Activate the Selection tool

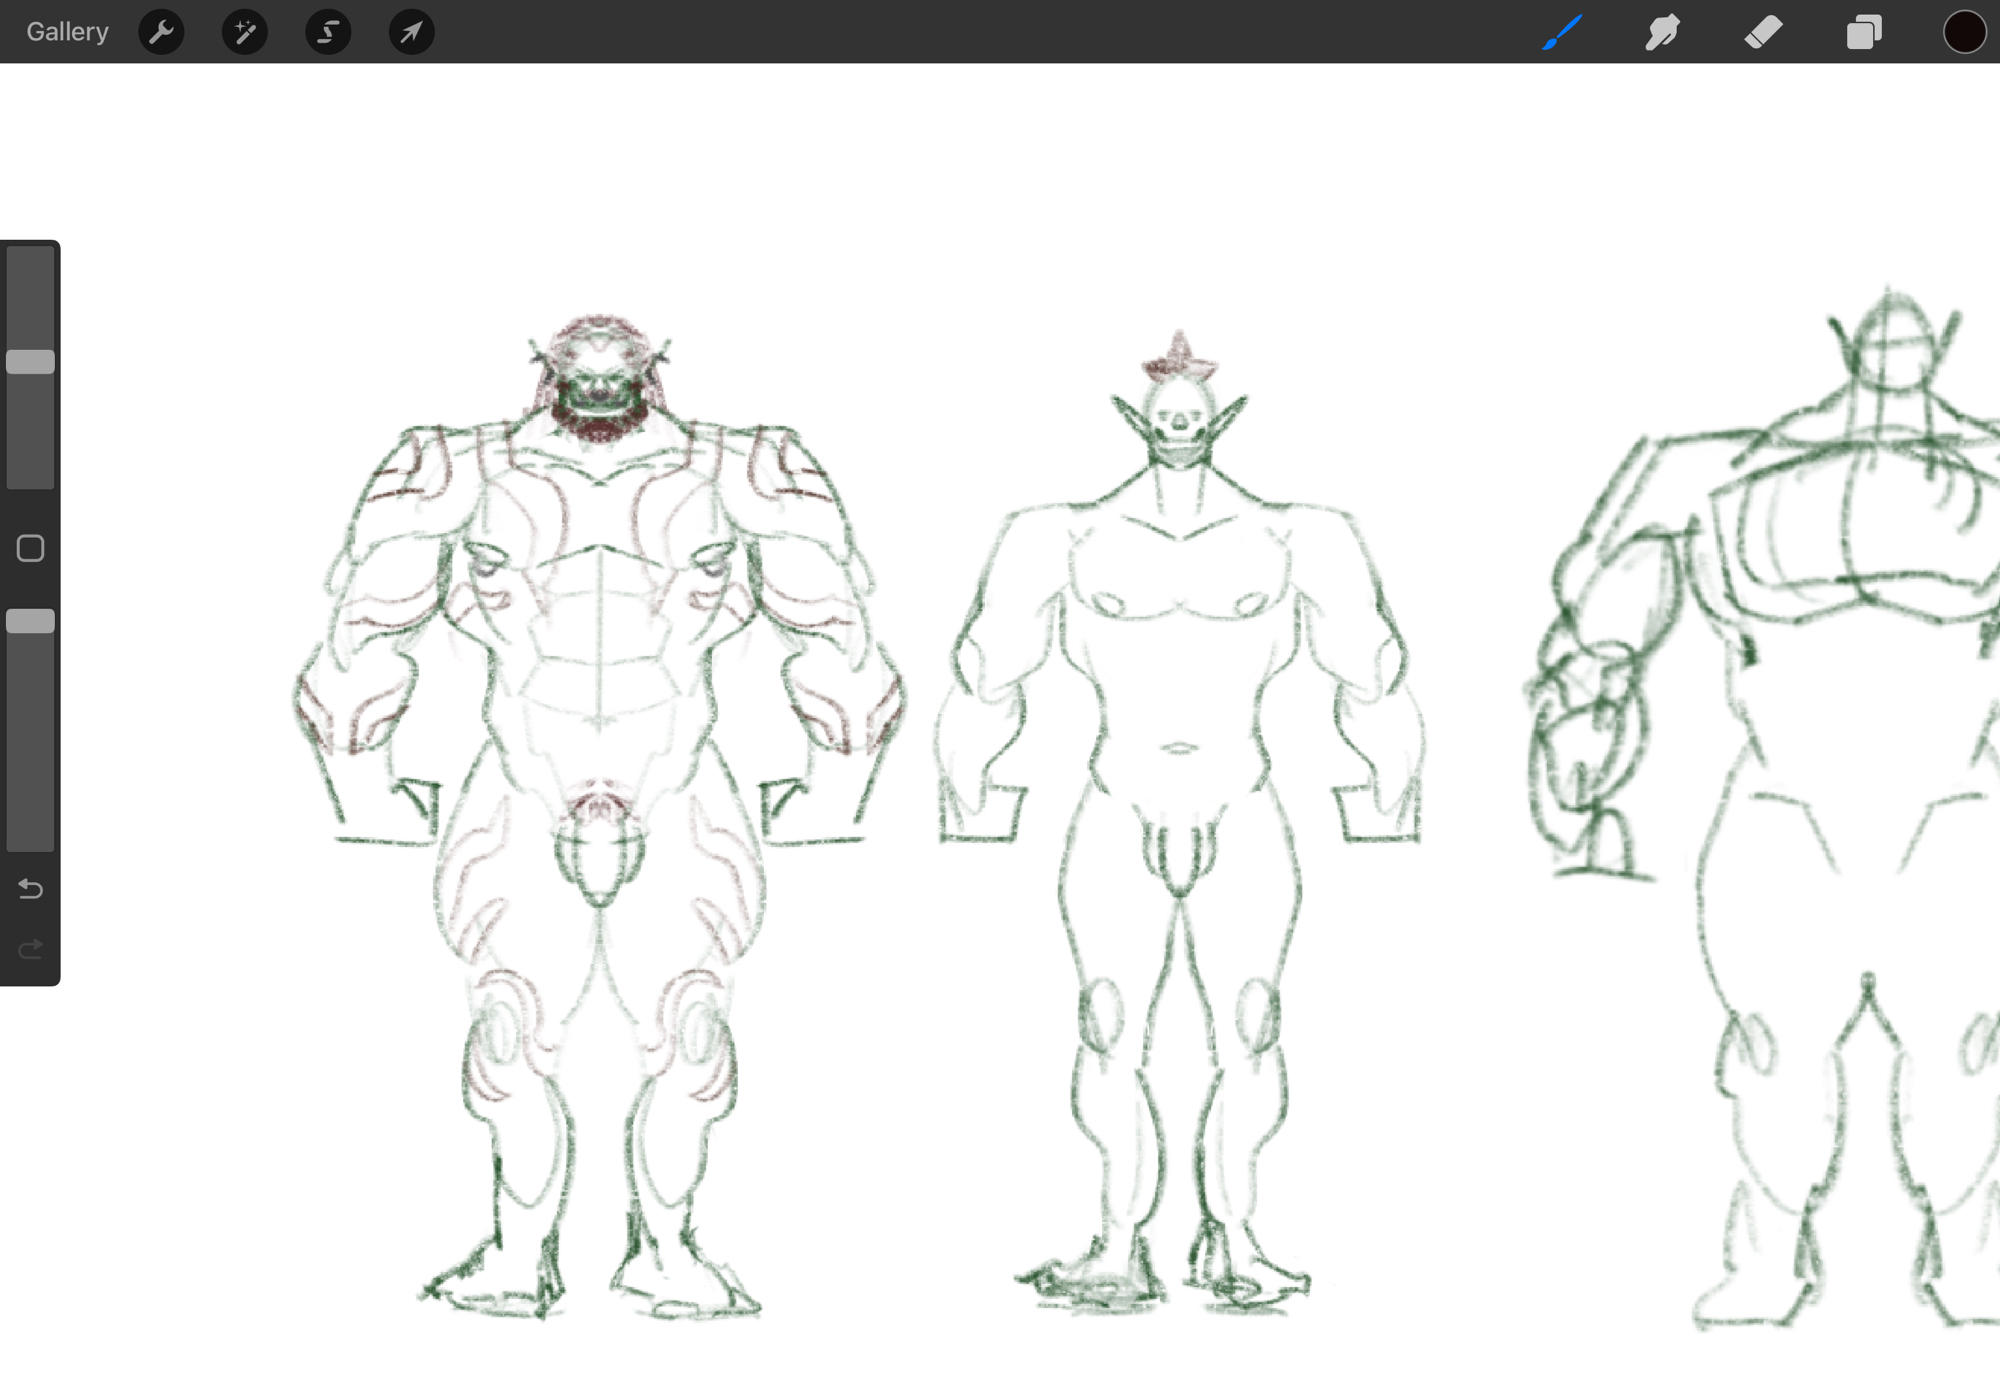(328, 32)
